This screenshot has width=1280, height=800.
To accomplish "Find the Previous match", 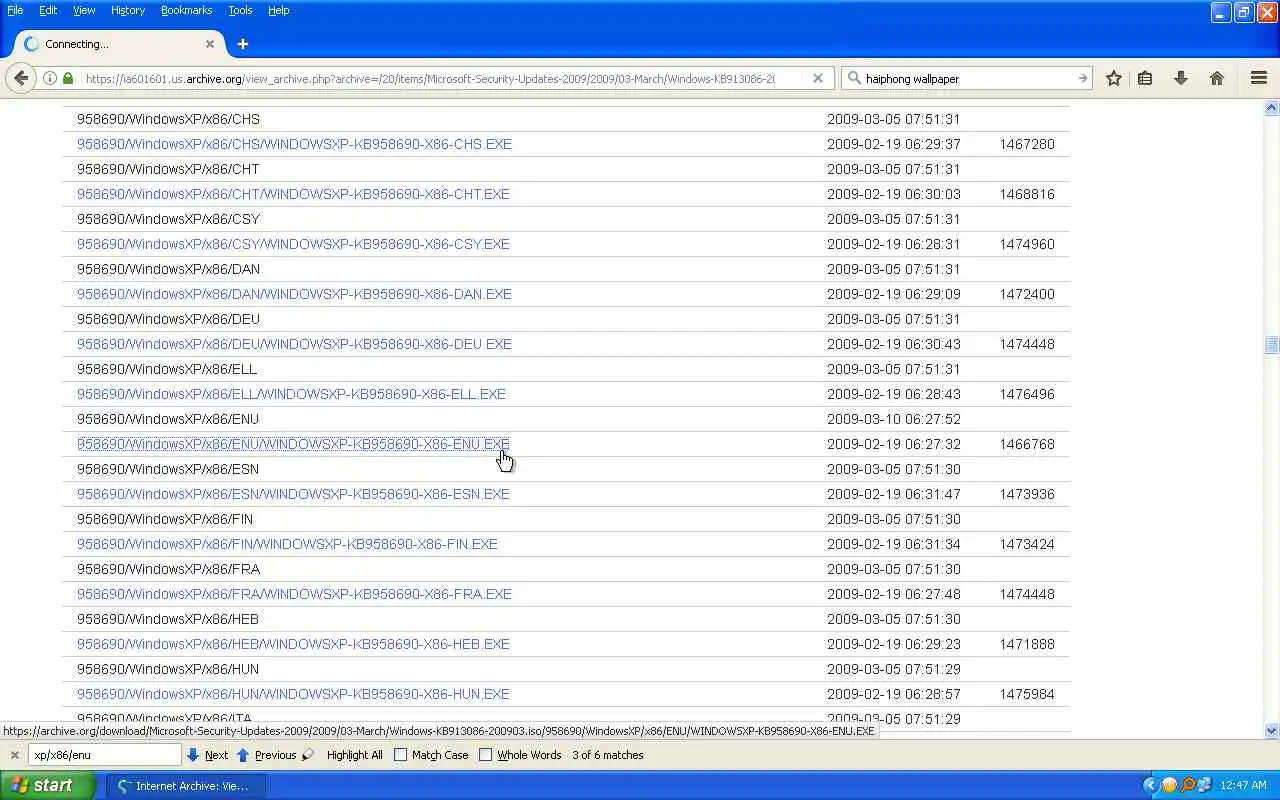I will pyautogui.click(x=266, y=755).
